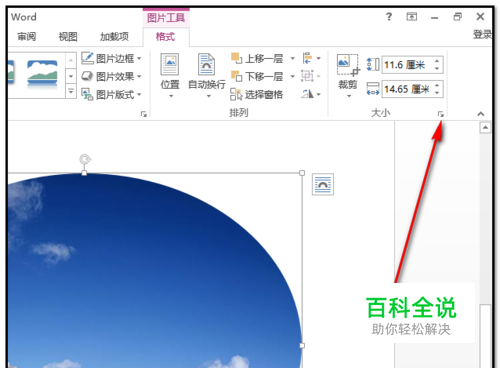500x368 pixels.
Task: Switch to the 格式 format tab
Action: pos(165,36)
